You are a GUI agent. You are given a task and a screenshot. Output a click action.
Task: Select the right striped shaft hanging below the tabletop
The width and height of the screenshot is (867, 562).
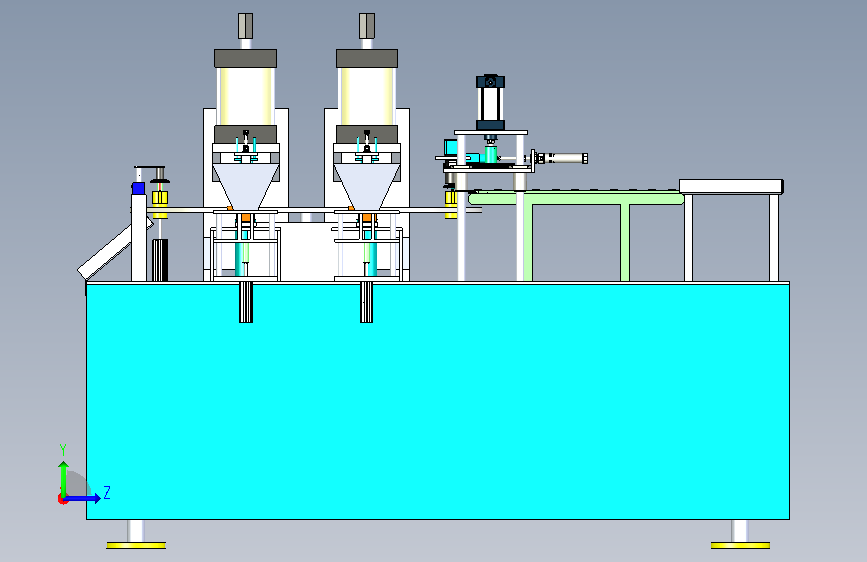[x=366, y=302]
